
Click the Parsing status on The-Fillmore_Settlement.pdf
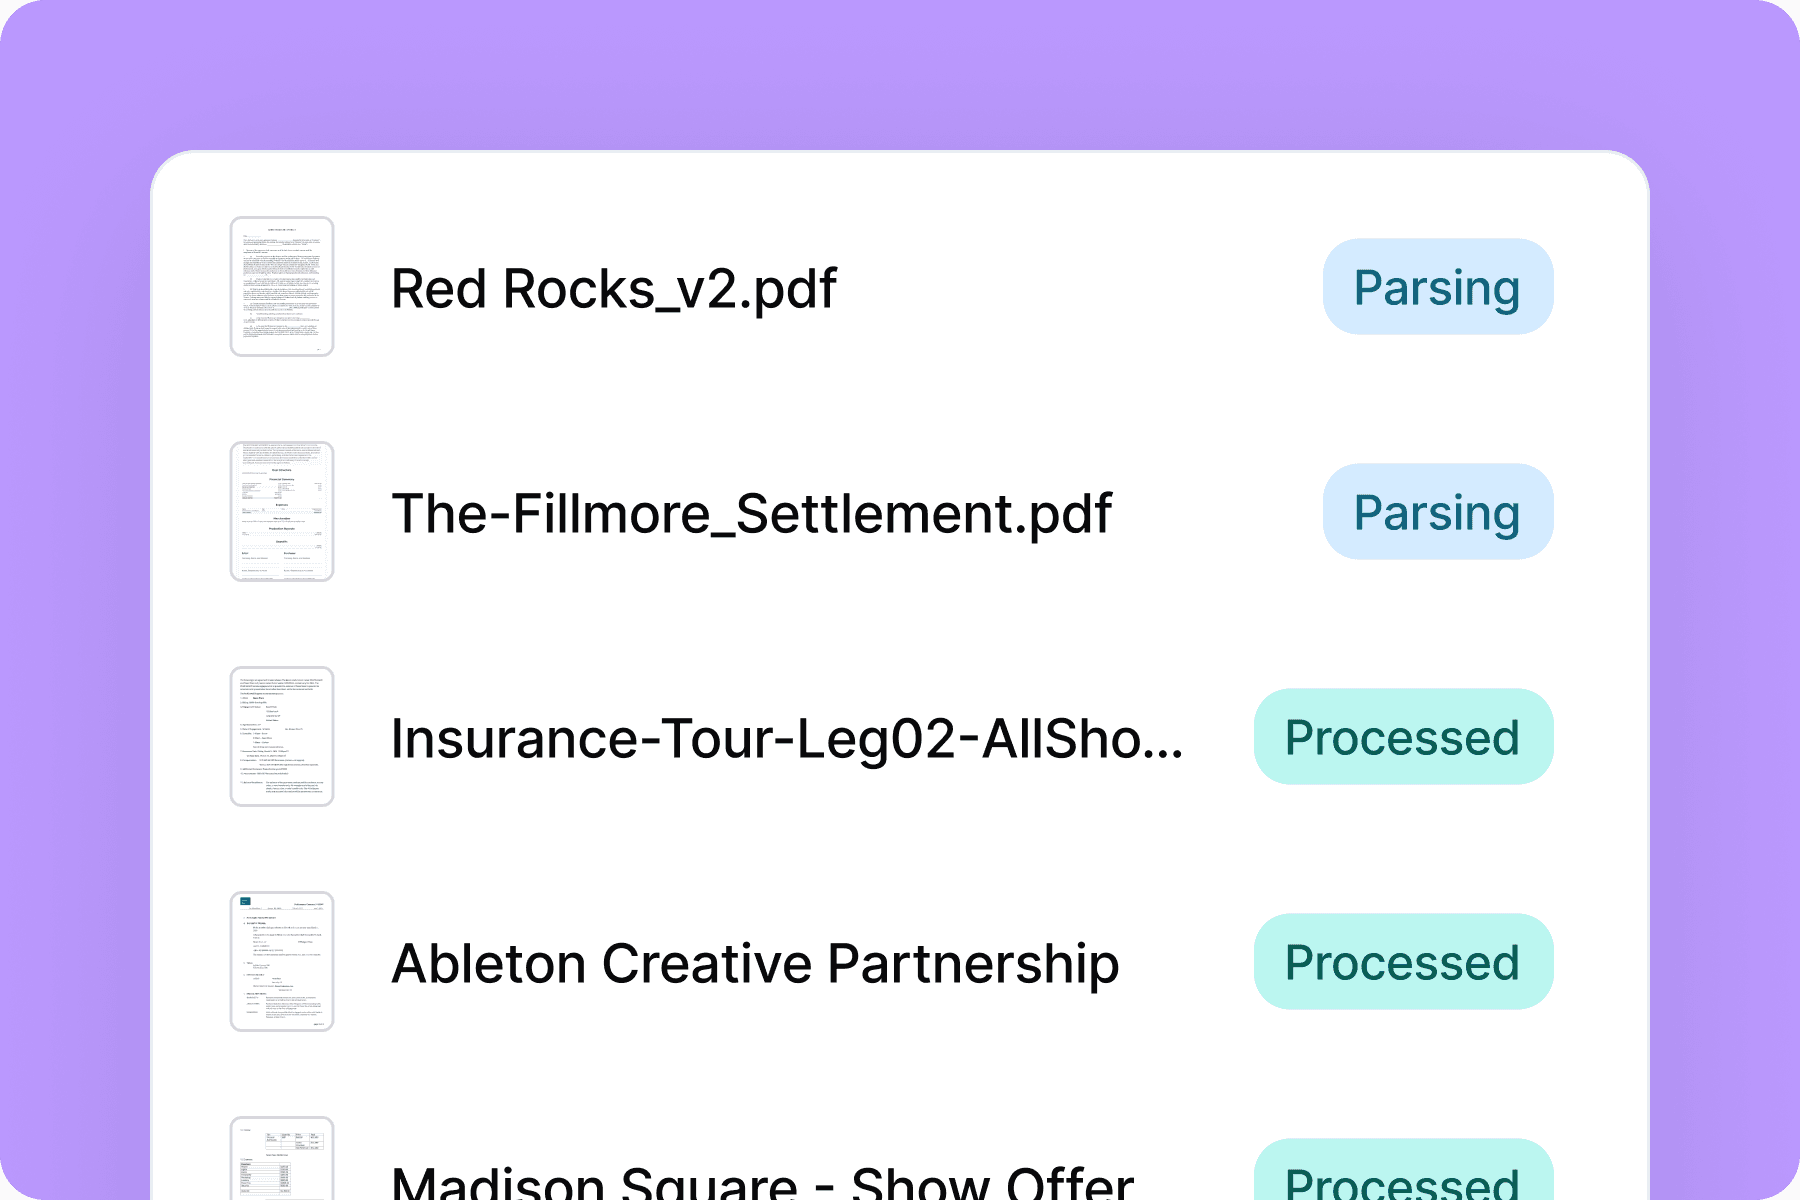coord(1437,513)
